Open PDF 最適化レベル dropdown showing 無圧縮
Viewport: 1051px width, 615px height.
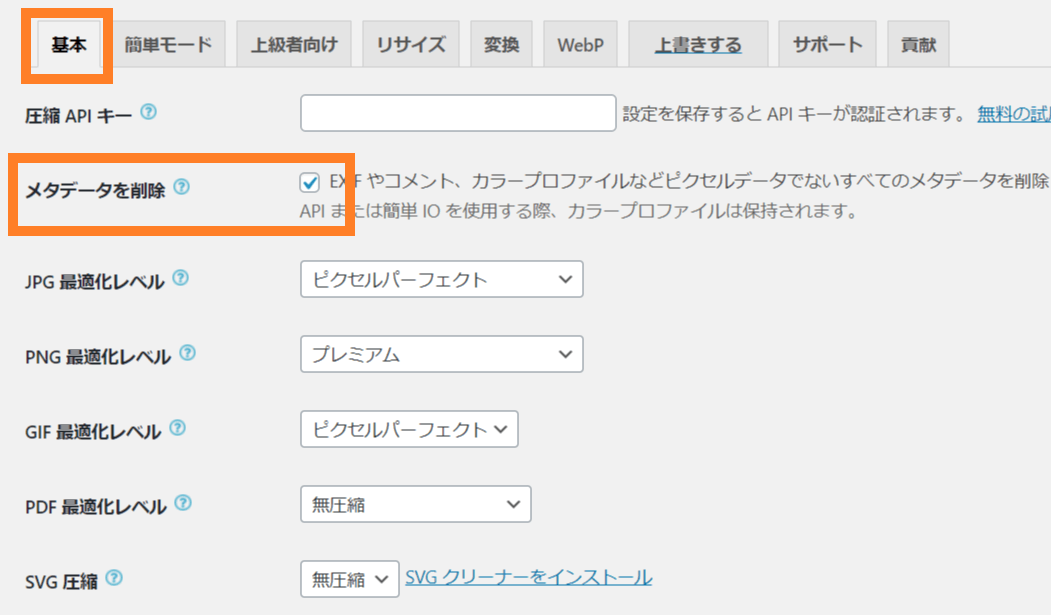click(x=416, y=504)
